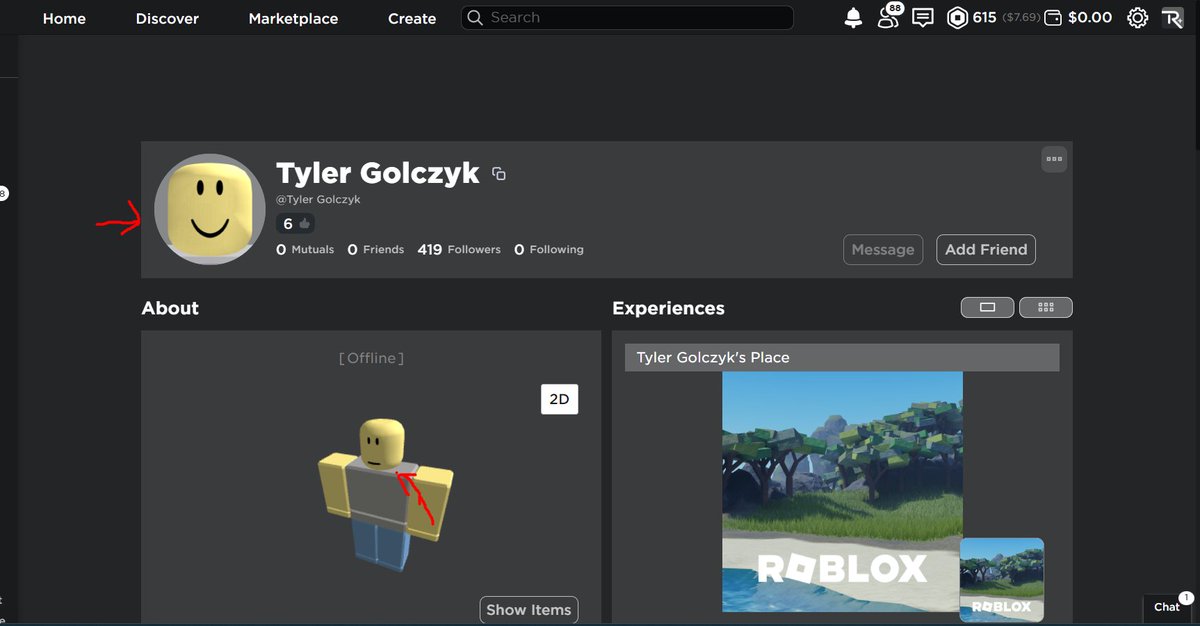Screen dimensions: 1200x626
Task: View the 419 Followers list
Action: 459,249
